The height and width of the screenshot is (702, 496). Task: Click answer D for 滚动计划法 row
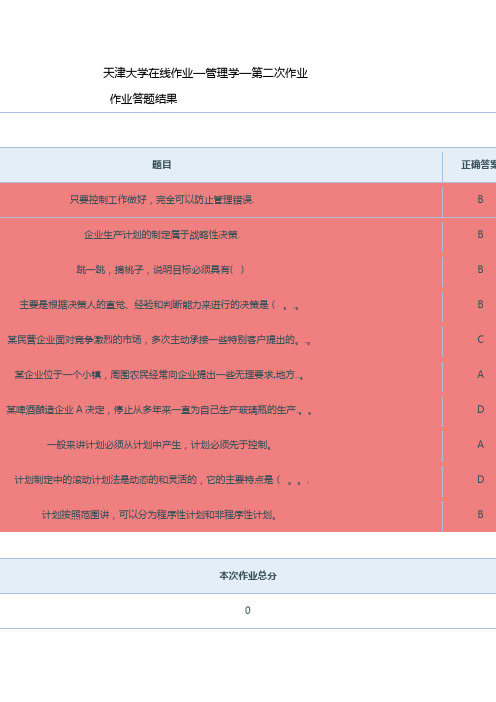click(480, 479)
